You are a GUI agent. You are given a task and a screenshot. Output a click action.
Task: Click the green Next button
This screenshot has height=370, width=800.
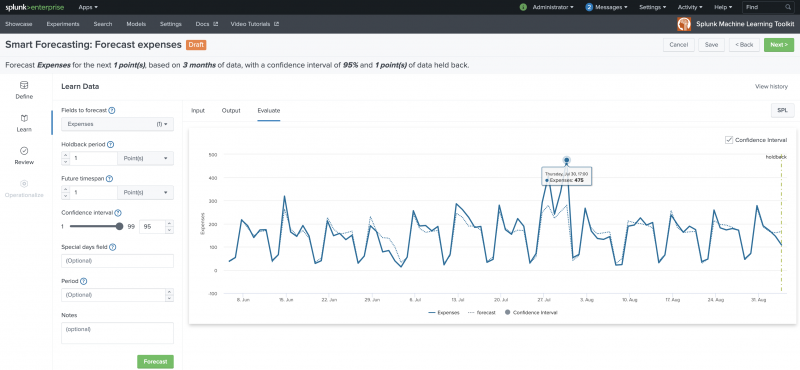pyautogui.click(x=779, y=45)
